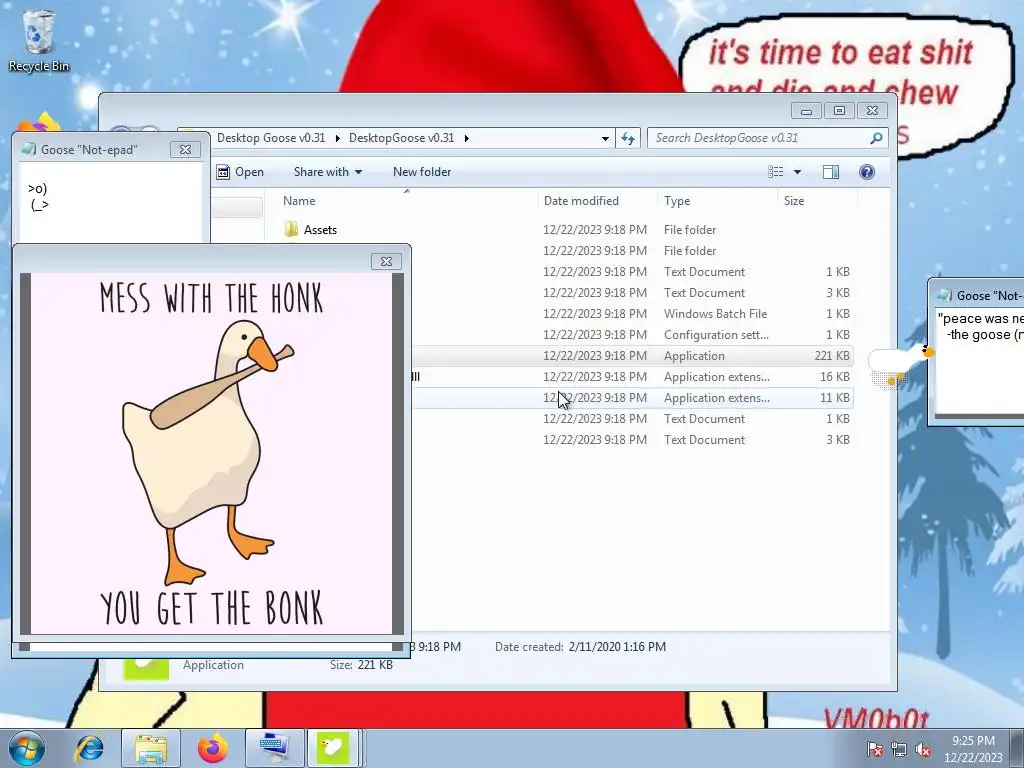This screenshot has width=1024, height=768.
Task: Click the Action Center flag tray icon
Action: tap(875, 749)
